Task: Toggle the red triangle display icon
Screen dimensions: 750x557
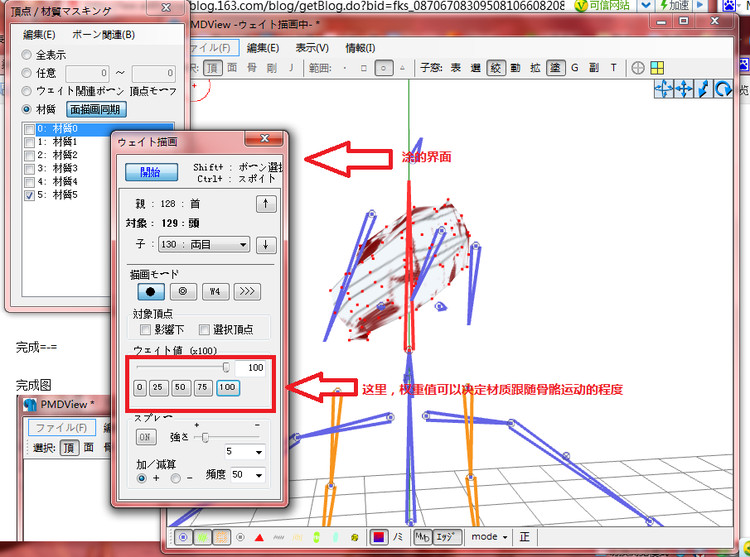Action: [x=259, y=538]
